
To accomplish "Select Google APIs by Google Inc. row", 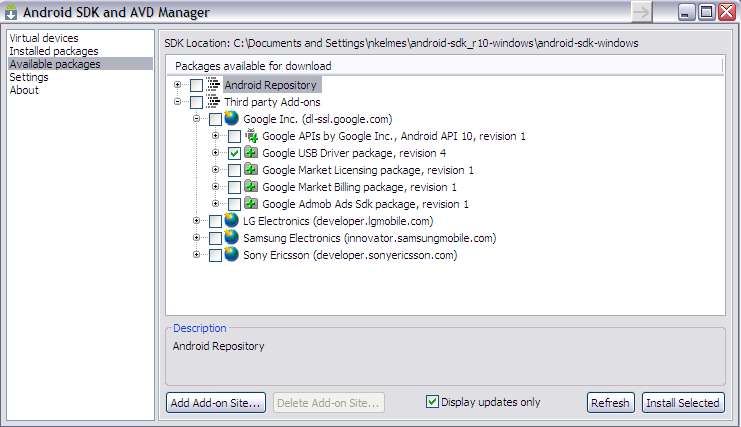I will (394, 136).
